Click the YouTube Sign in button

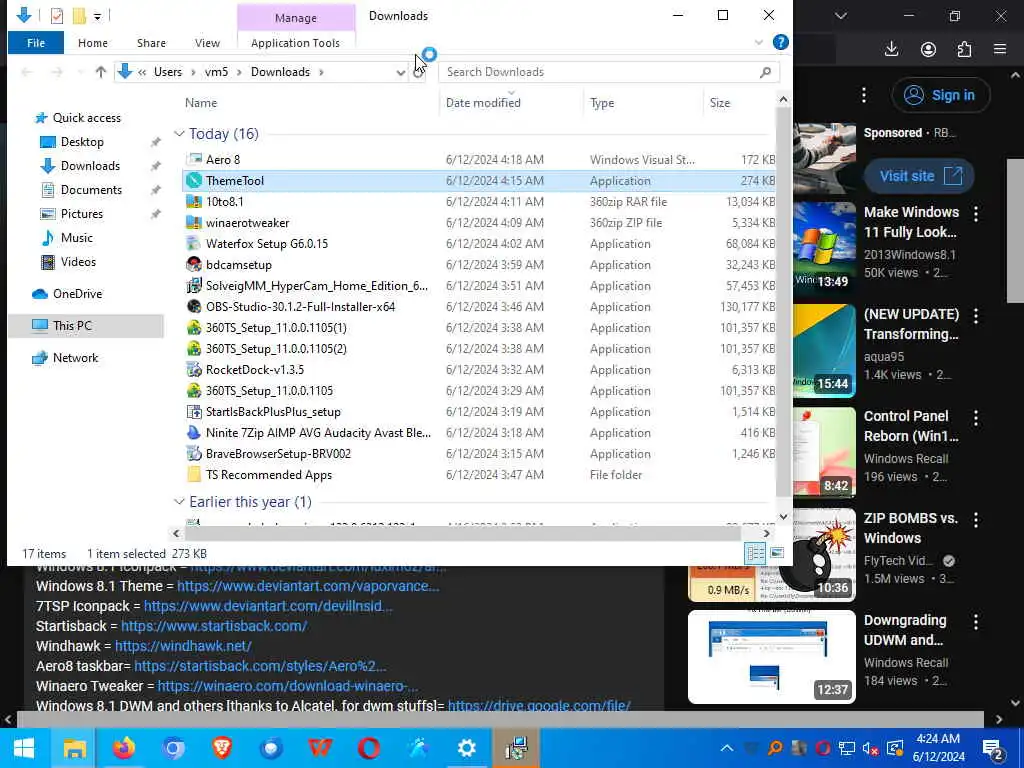(940, 95)
